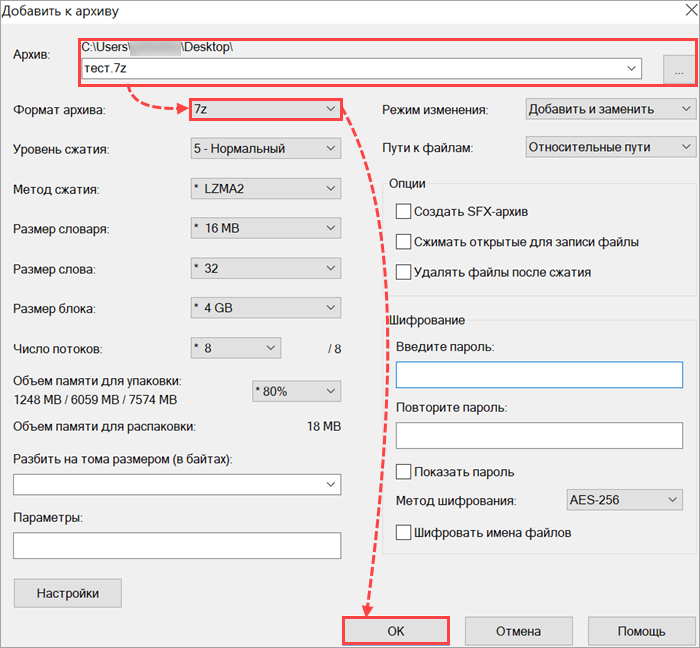700x648 pixels.
Task: Open the 80% memory usage dropdown
Action: point(296,391)
